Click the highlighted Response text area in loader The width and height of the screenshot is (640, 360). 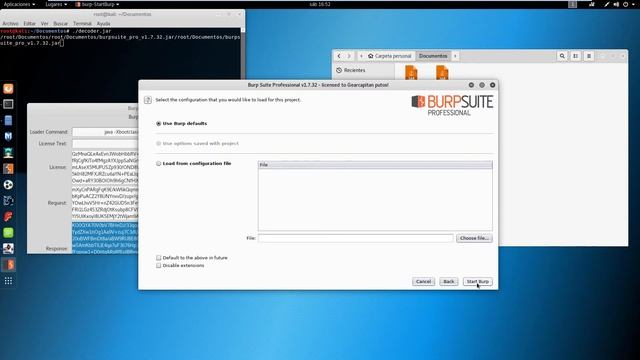click(x=105, y=238)
